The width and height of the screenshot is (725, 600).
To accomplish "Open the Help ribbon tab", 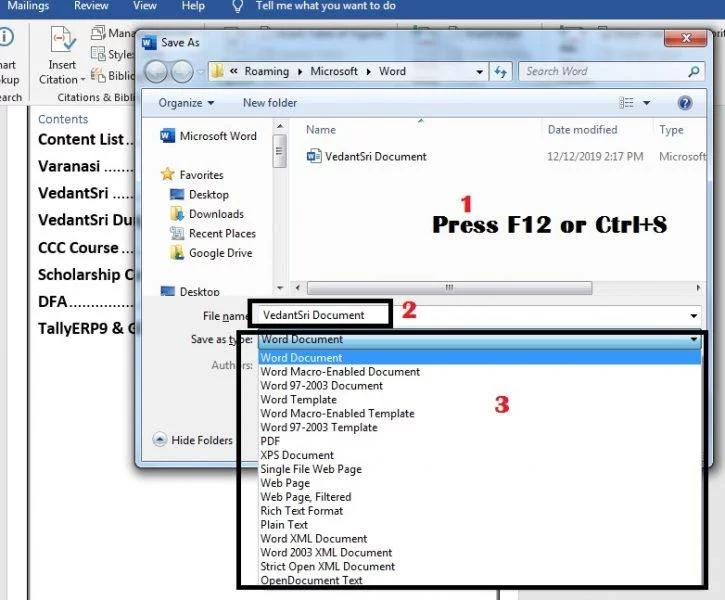I will click(x=193, y=6).
